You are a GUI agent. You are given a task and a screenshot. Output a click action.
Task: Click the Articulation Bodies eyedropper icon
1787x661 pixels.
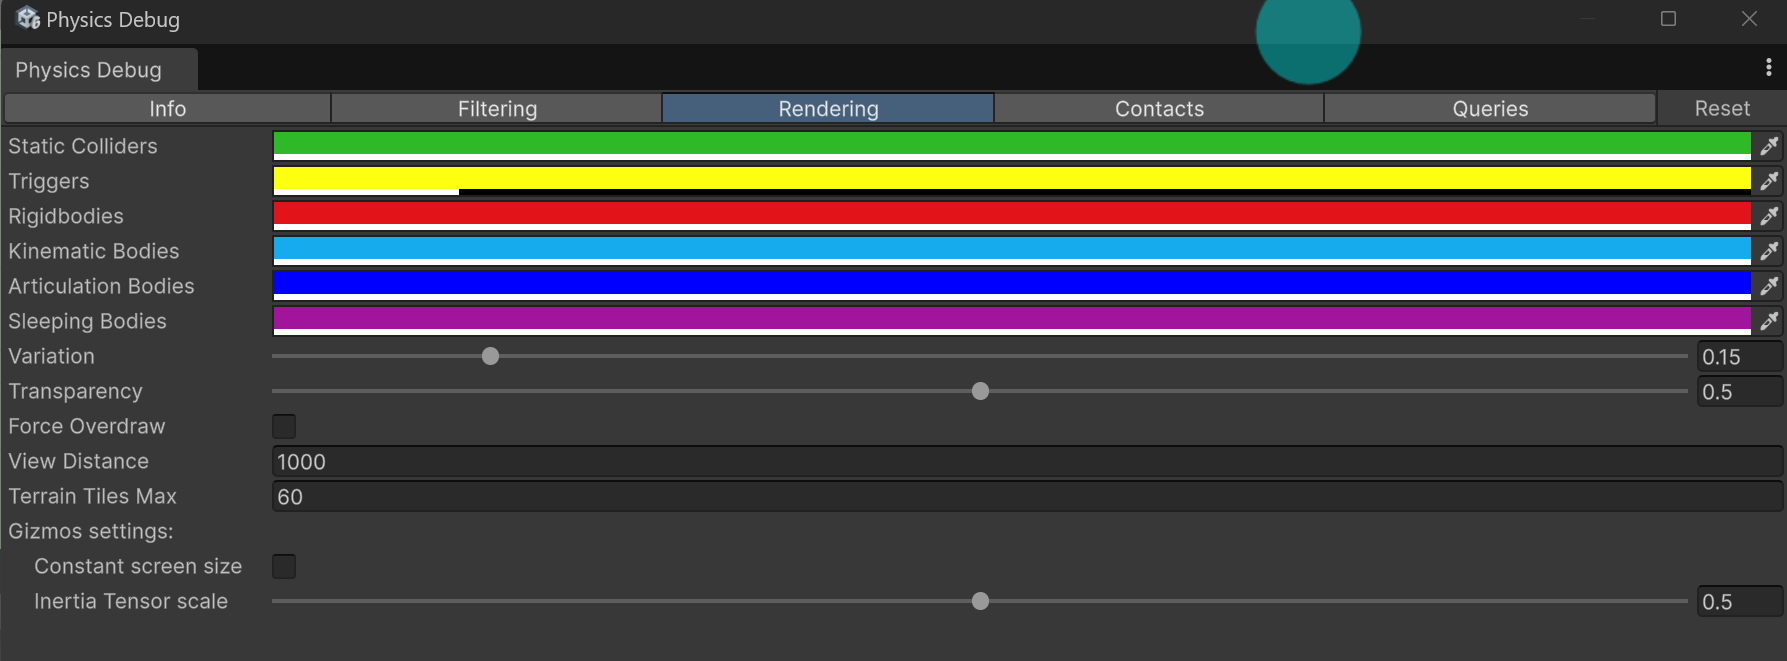pyautogui.click(x=1769, y=286)
